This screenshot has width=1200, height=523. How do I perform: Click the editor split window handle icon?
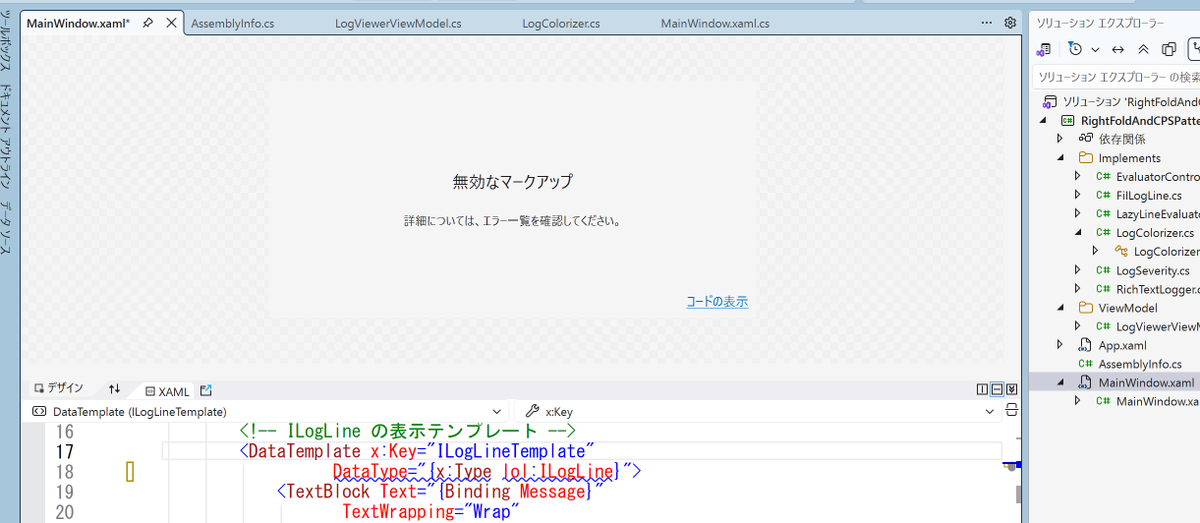1011,410
